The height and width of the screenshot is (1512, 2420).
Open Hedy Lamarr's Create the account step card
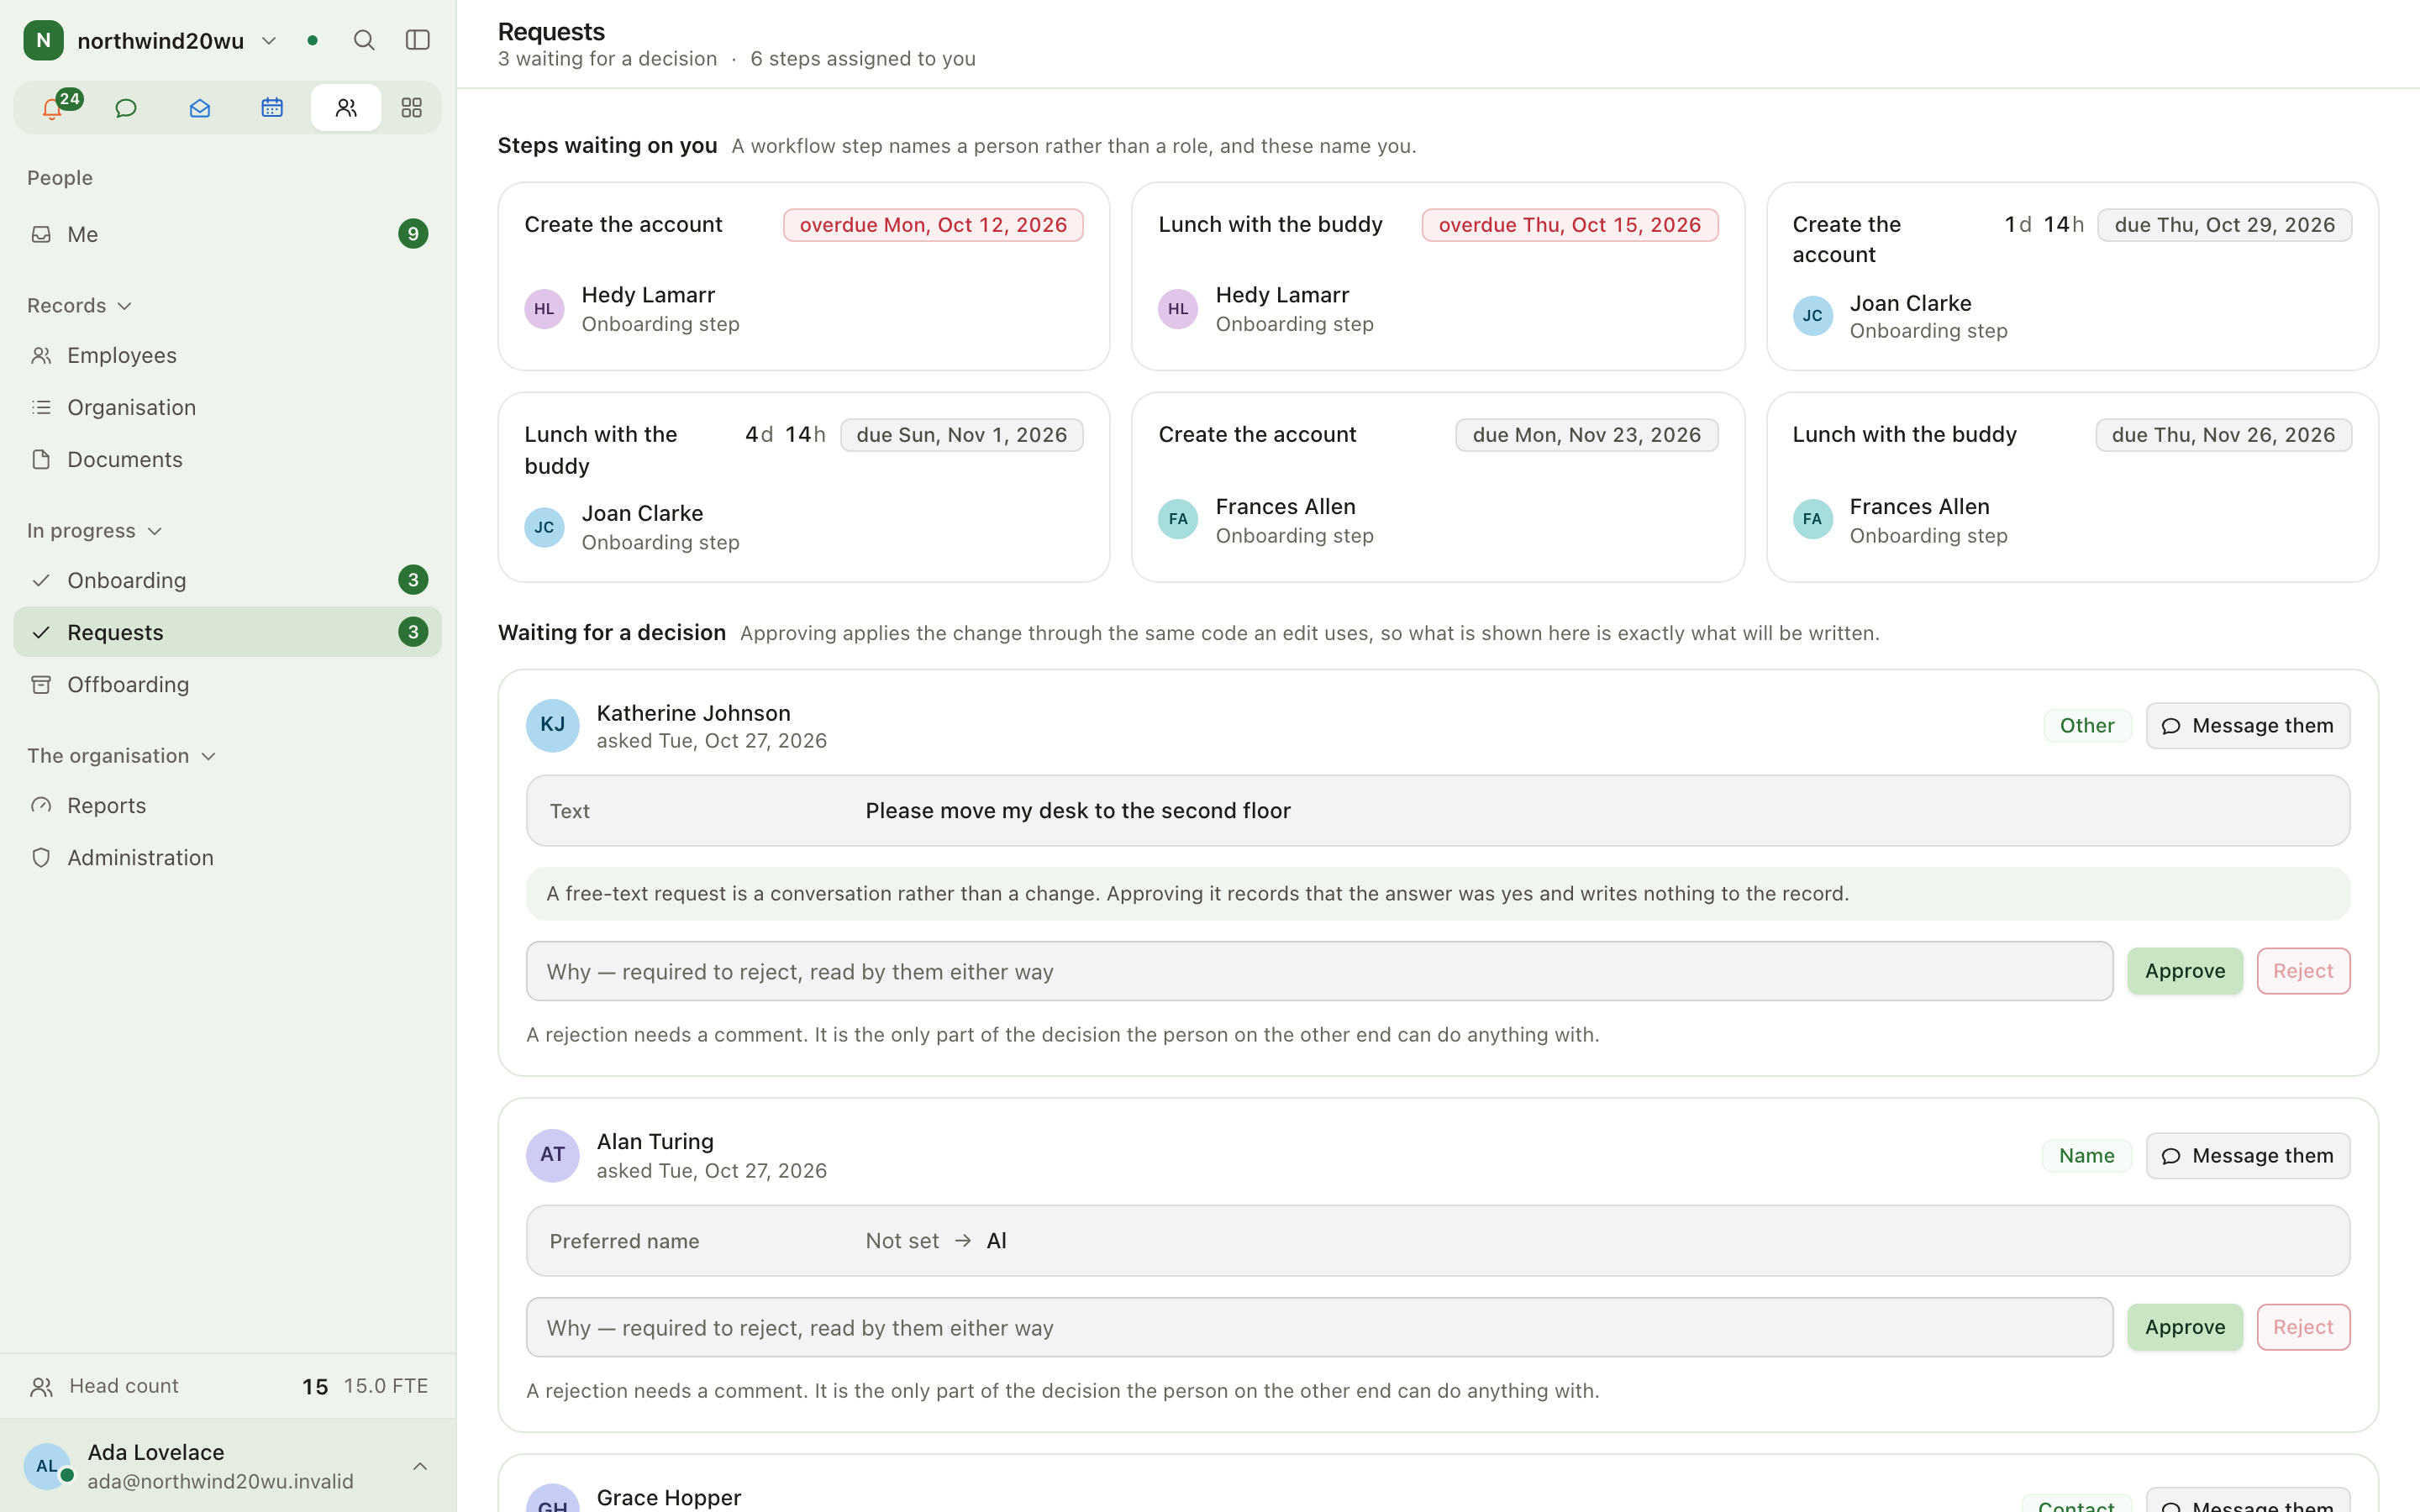804,276
